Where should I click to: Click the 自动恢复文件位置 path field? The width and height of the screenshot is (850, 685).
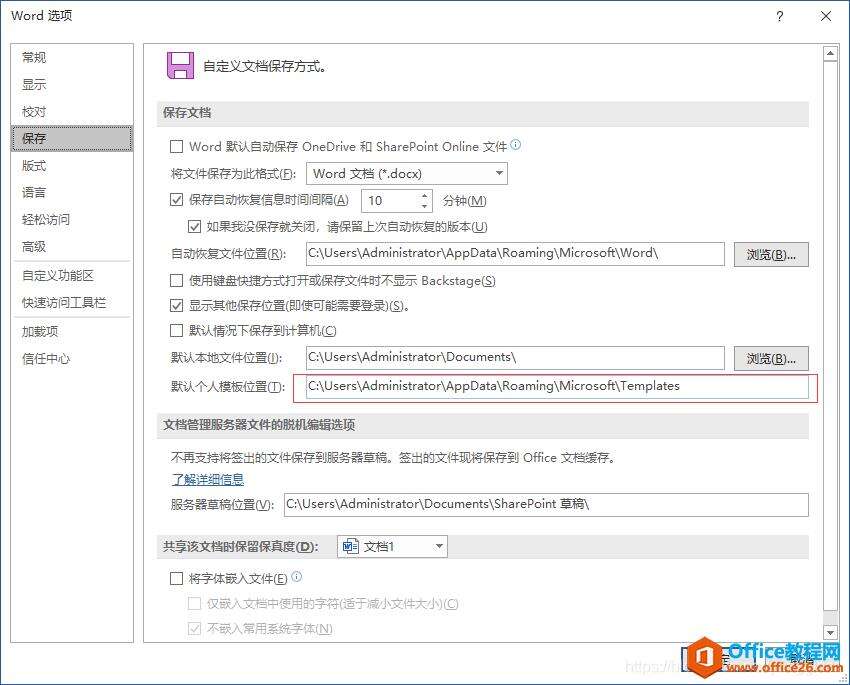tap(515, 254)
